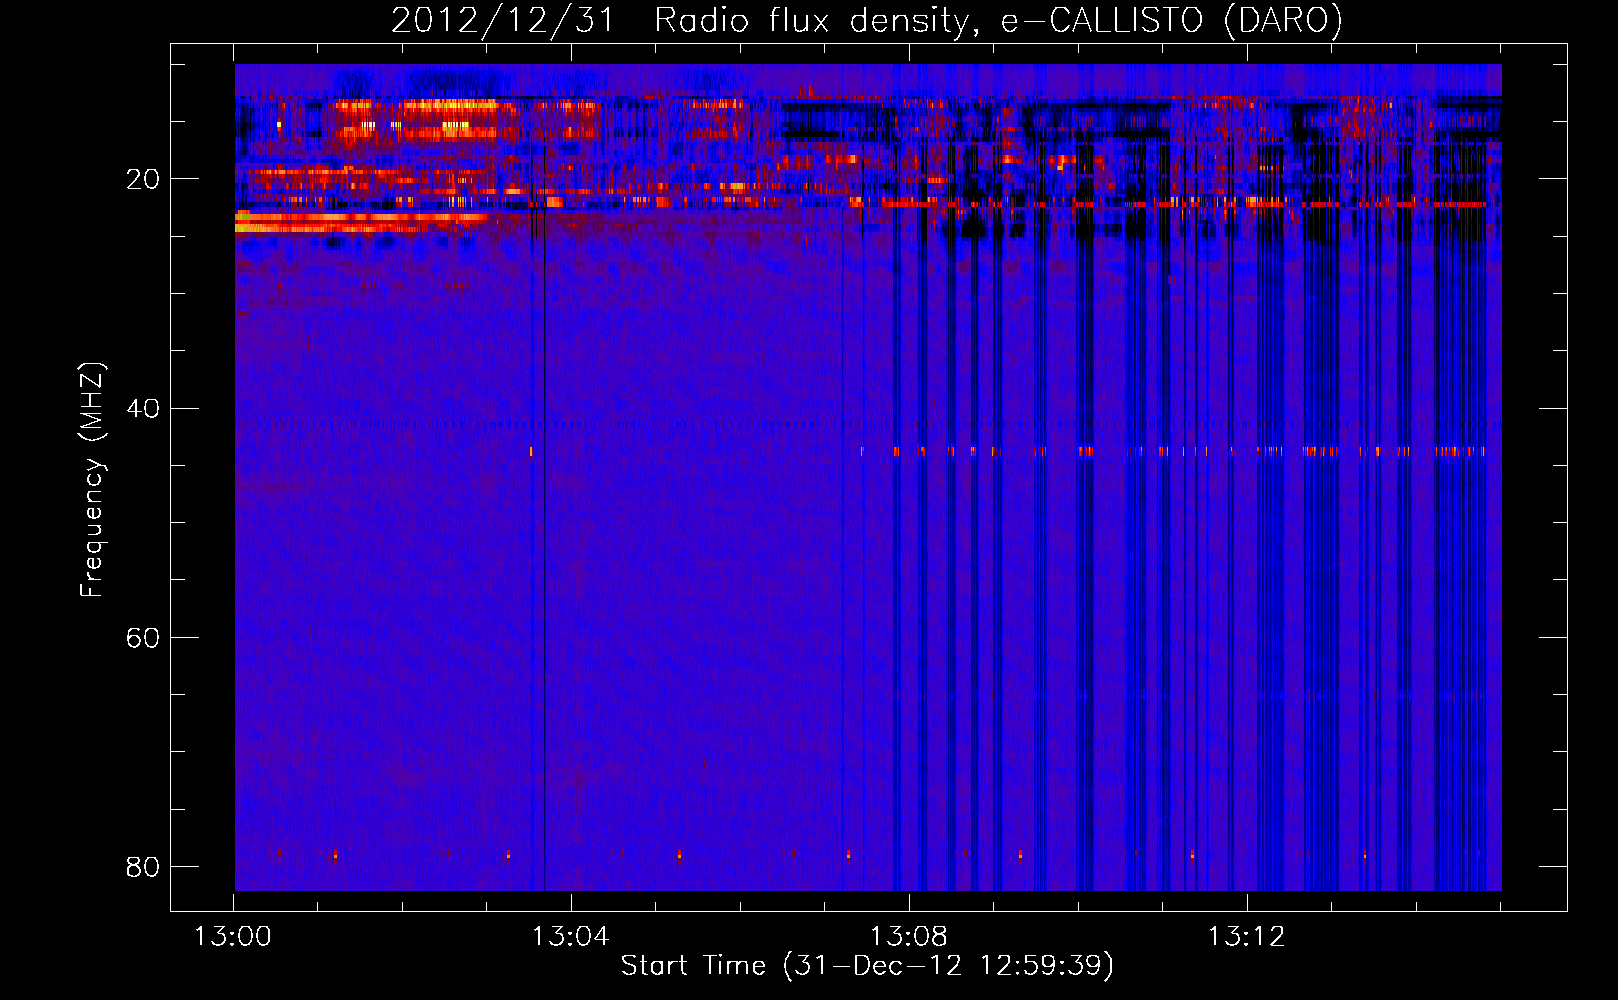Screen dimensions: 1618x1000
Task: Click the '13:12' time tick label
Action: (x=1246, y=937)
